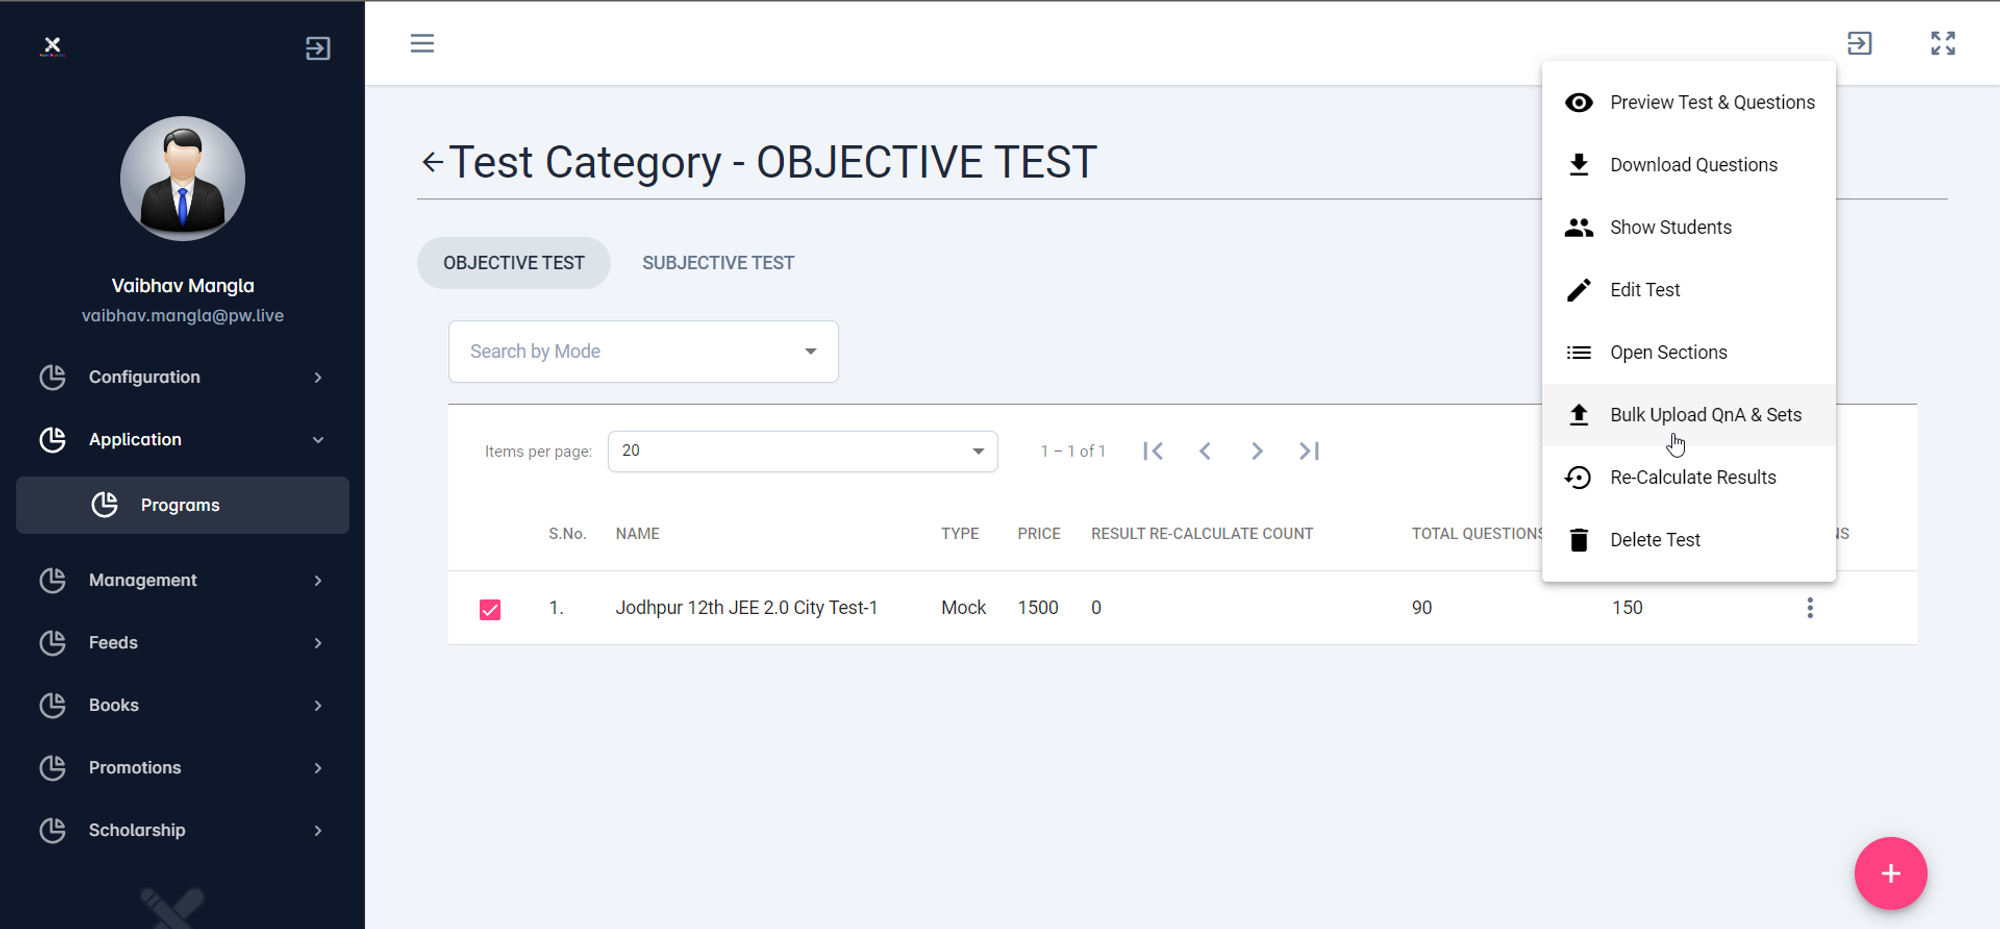This screenshot has width=2000, height=929.
Task: Go to the next page arrow
Action: point(1257,451)
